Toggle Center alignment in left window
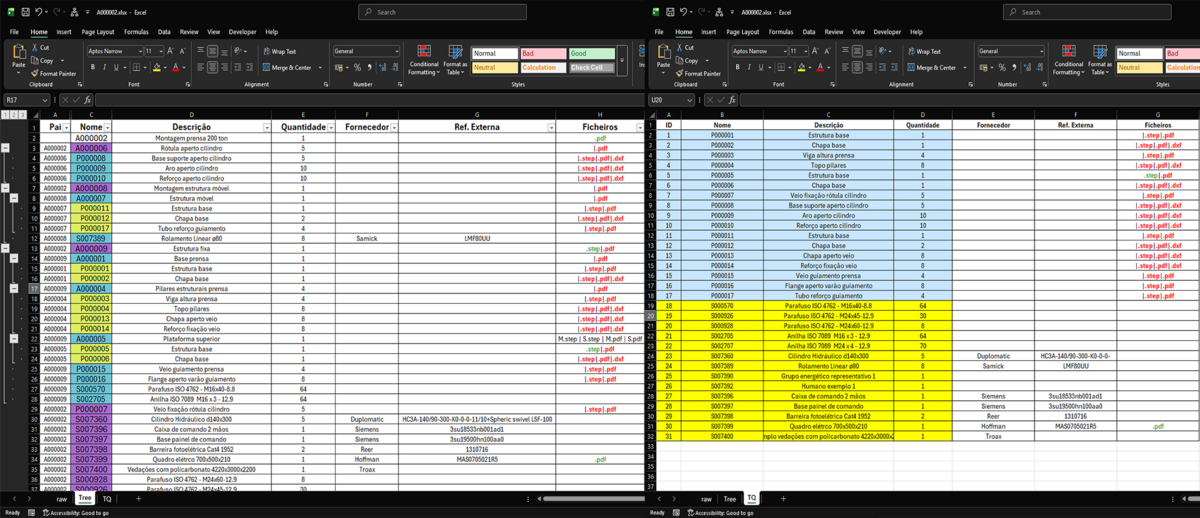The image size is (1200, 518). tap(212, 67)
